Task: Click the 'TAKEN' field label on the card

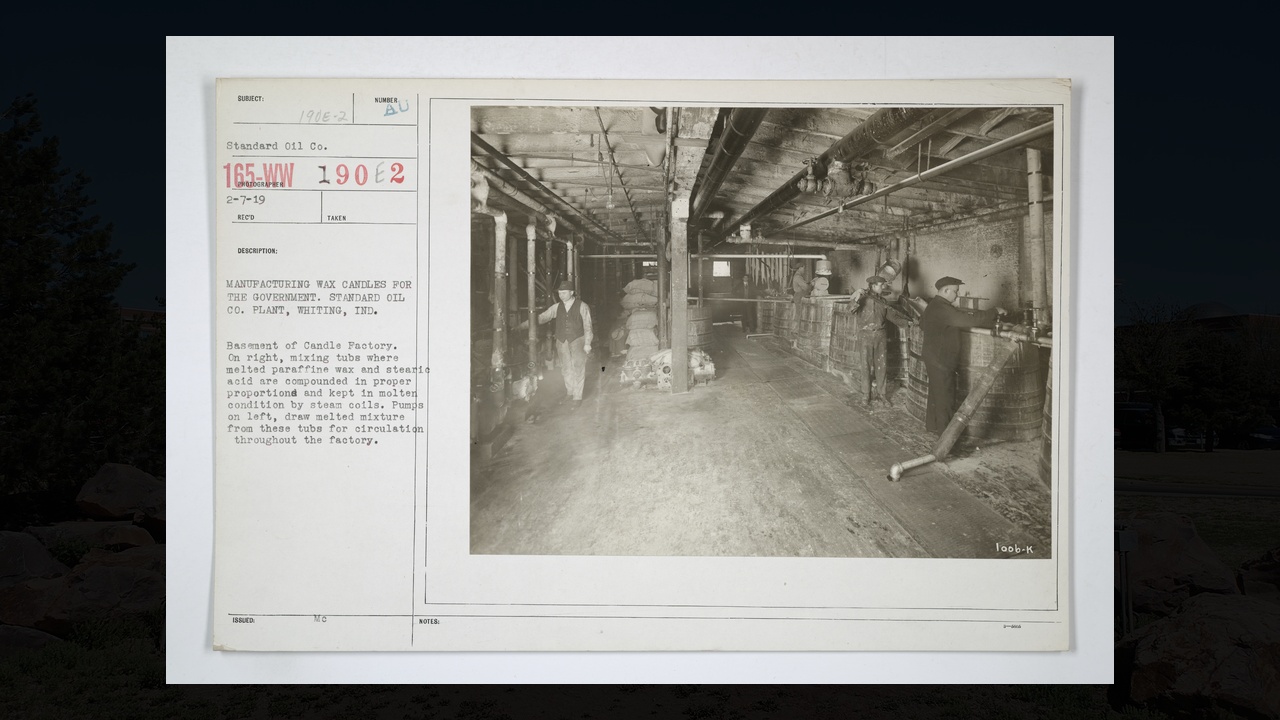Action: pos(336,218)
